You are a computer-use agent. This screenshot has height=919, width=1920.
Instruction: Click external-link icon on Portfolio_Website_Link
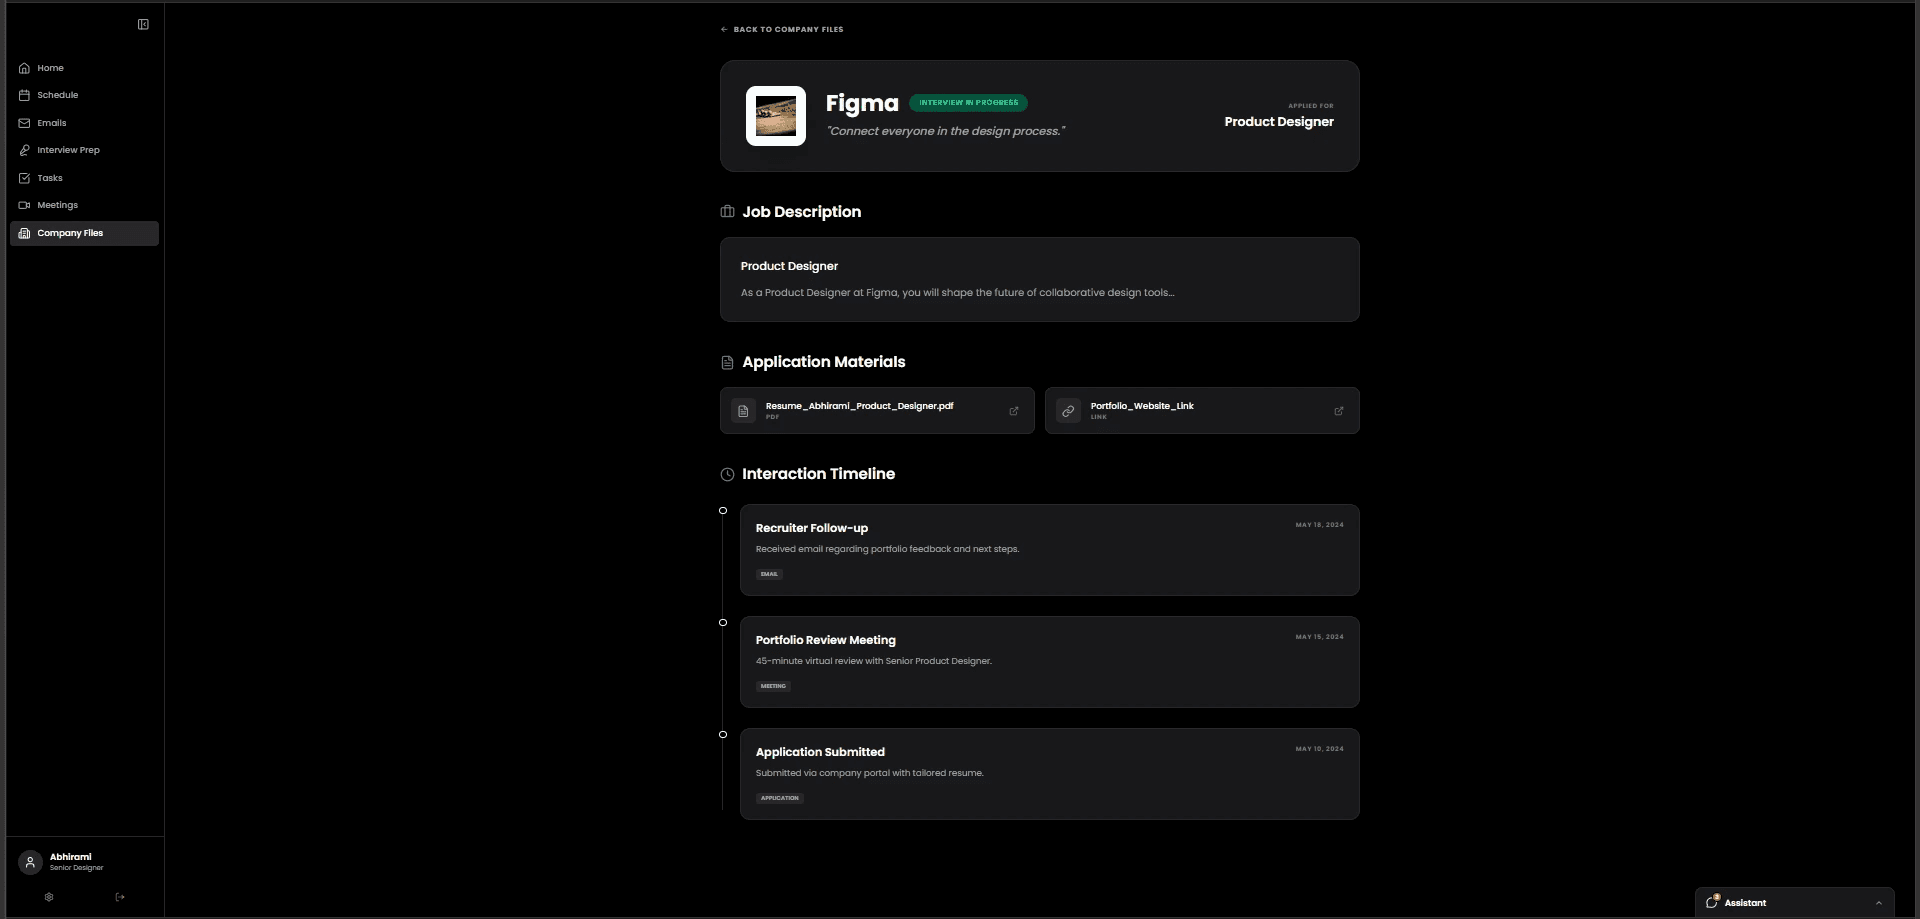(x=1339, y=411)
